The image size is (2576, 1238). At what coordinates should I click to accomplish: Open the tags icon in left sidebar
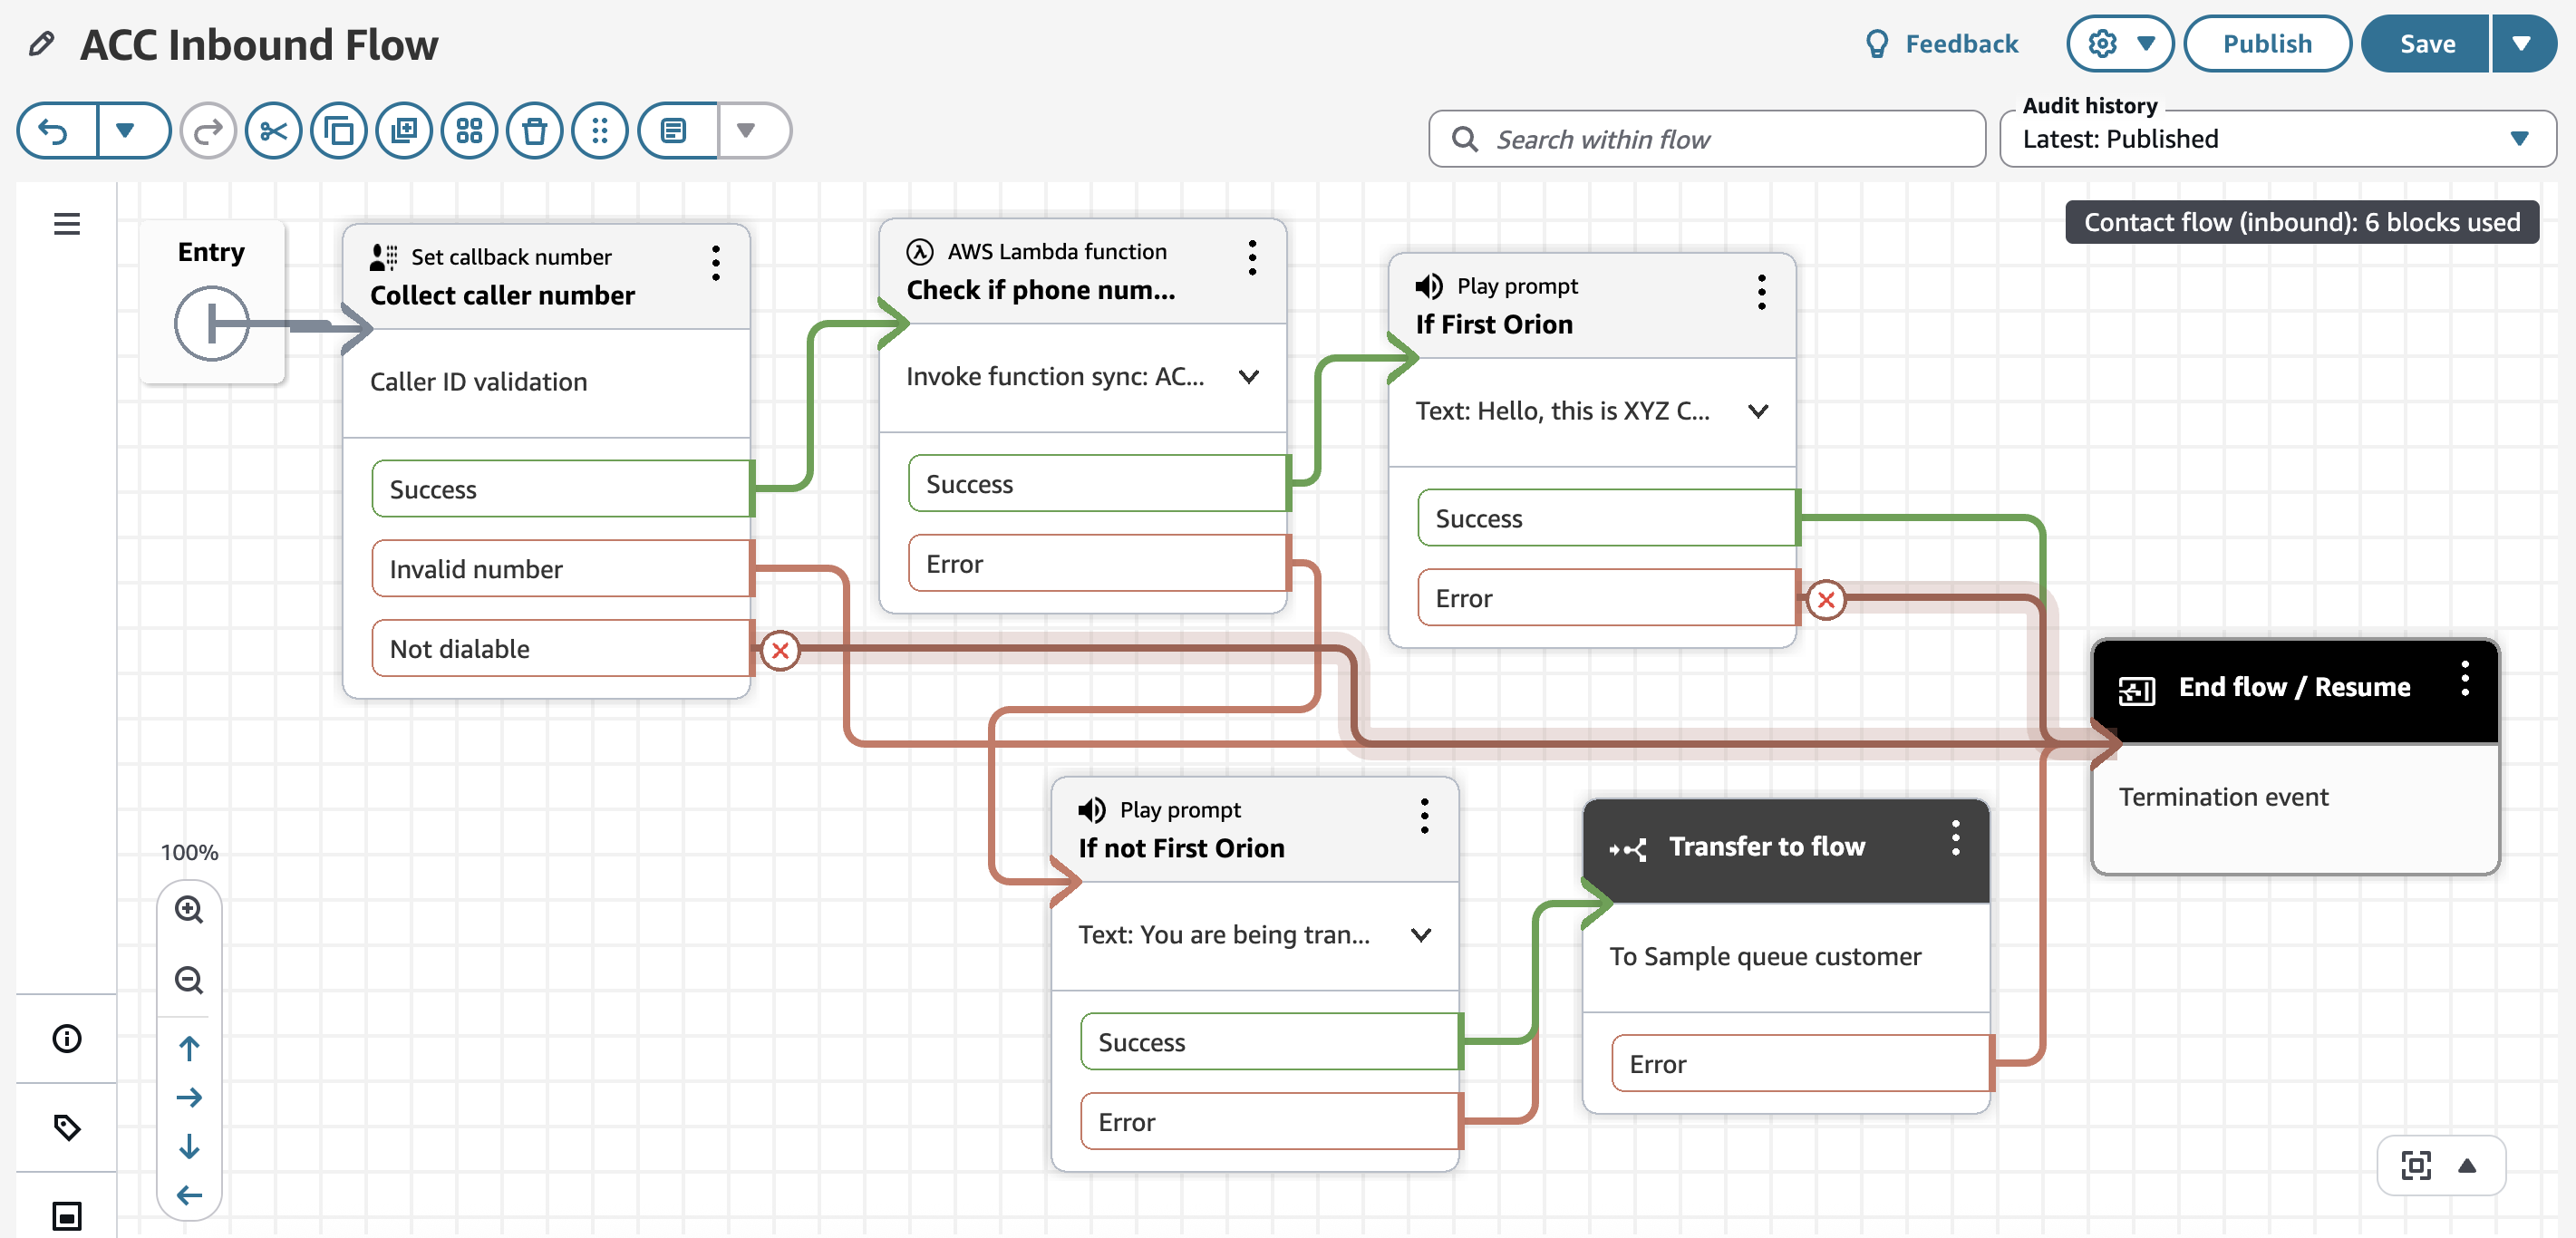pos(67,1127)
